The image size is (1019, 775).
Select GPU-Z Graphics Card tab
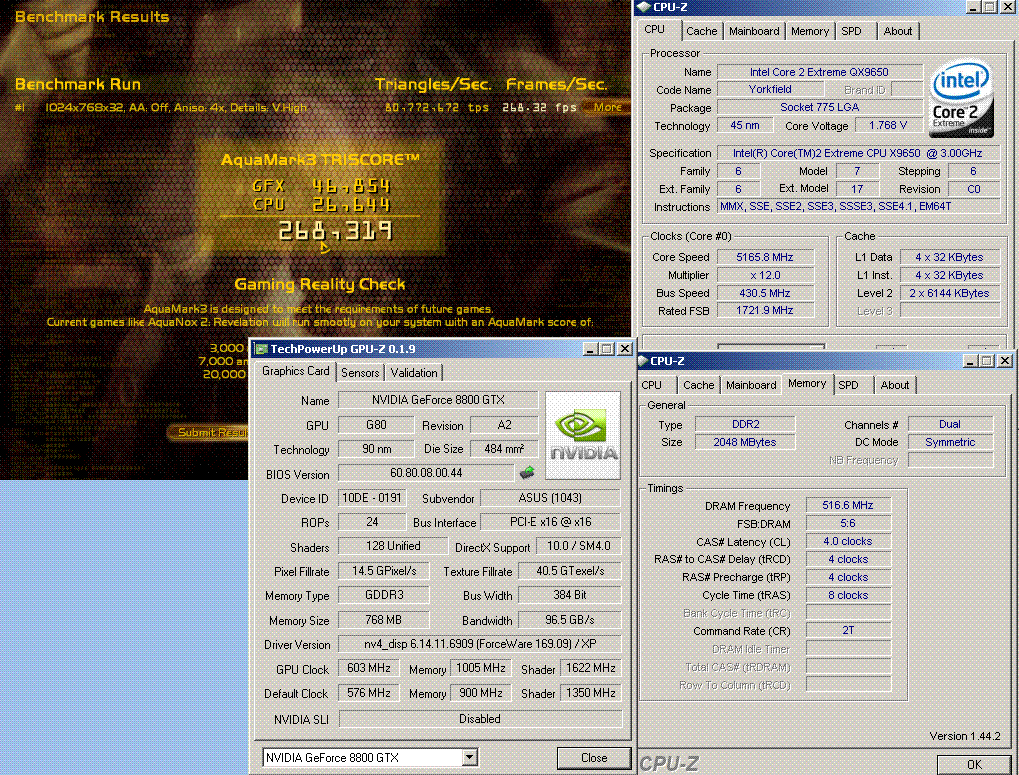(296, 371)
